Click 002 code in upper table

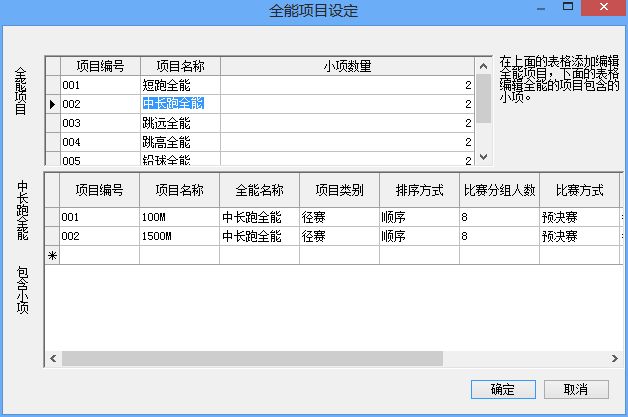[x=101, y=104]
